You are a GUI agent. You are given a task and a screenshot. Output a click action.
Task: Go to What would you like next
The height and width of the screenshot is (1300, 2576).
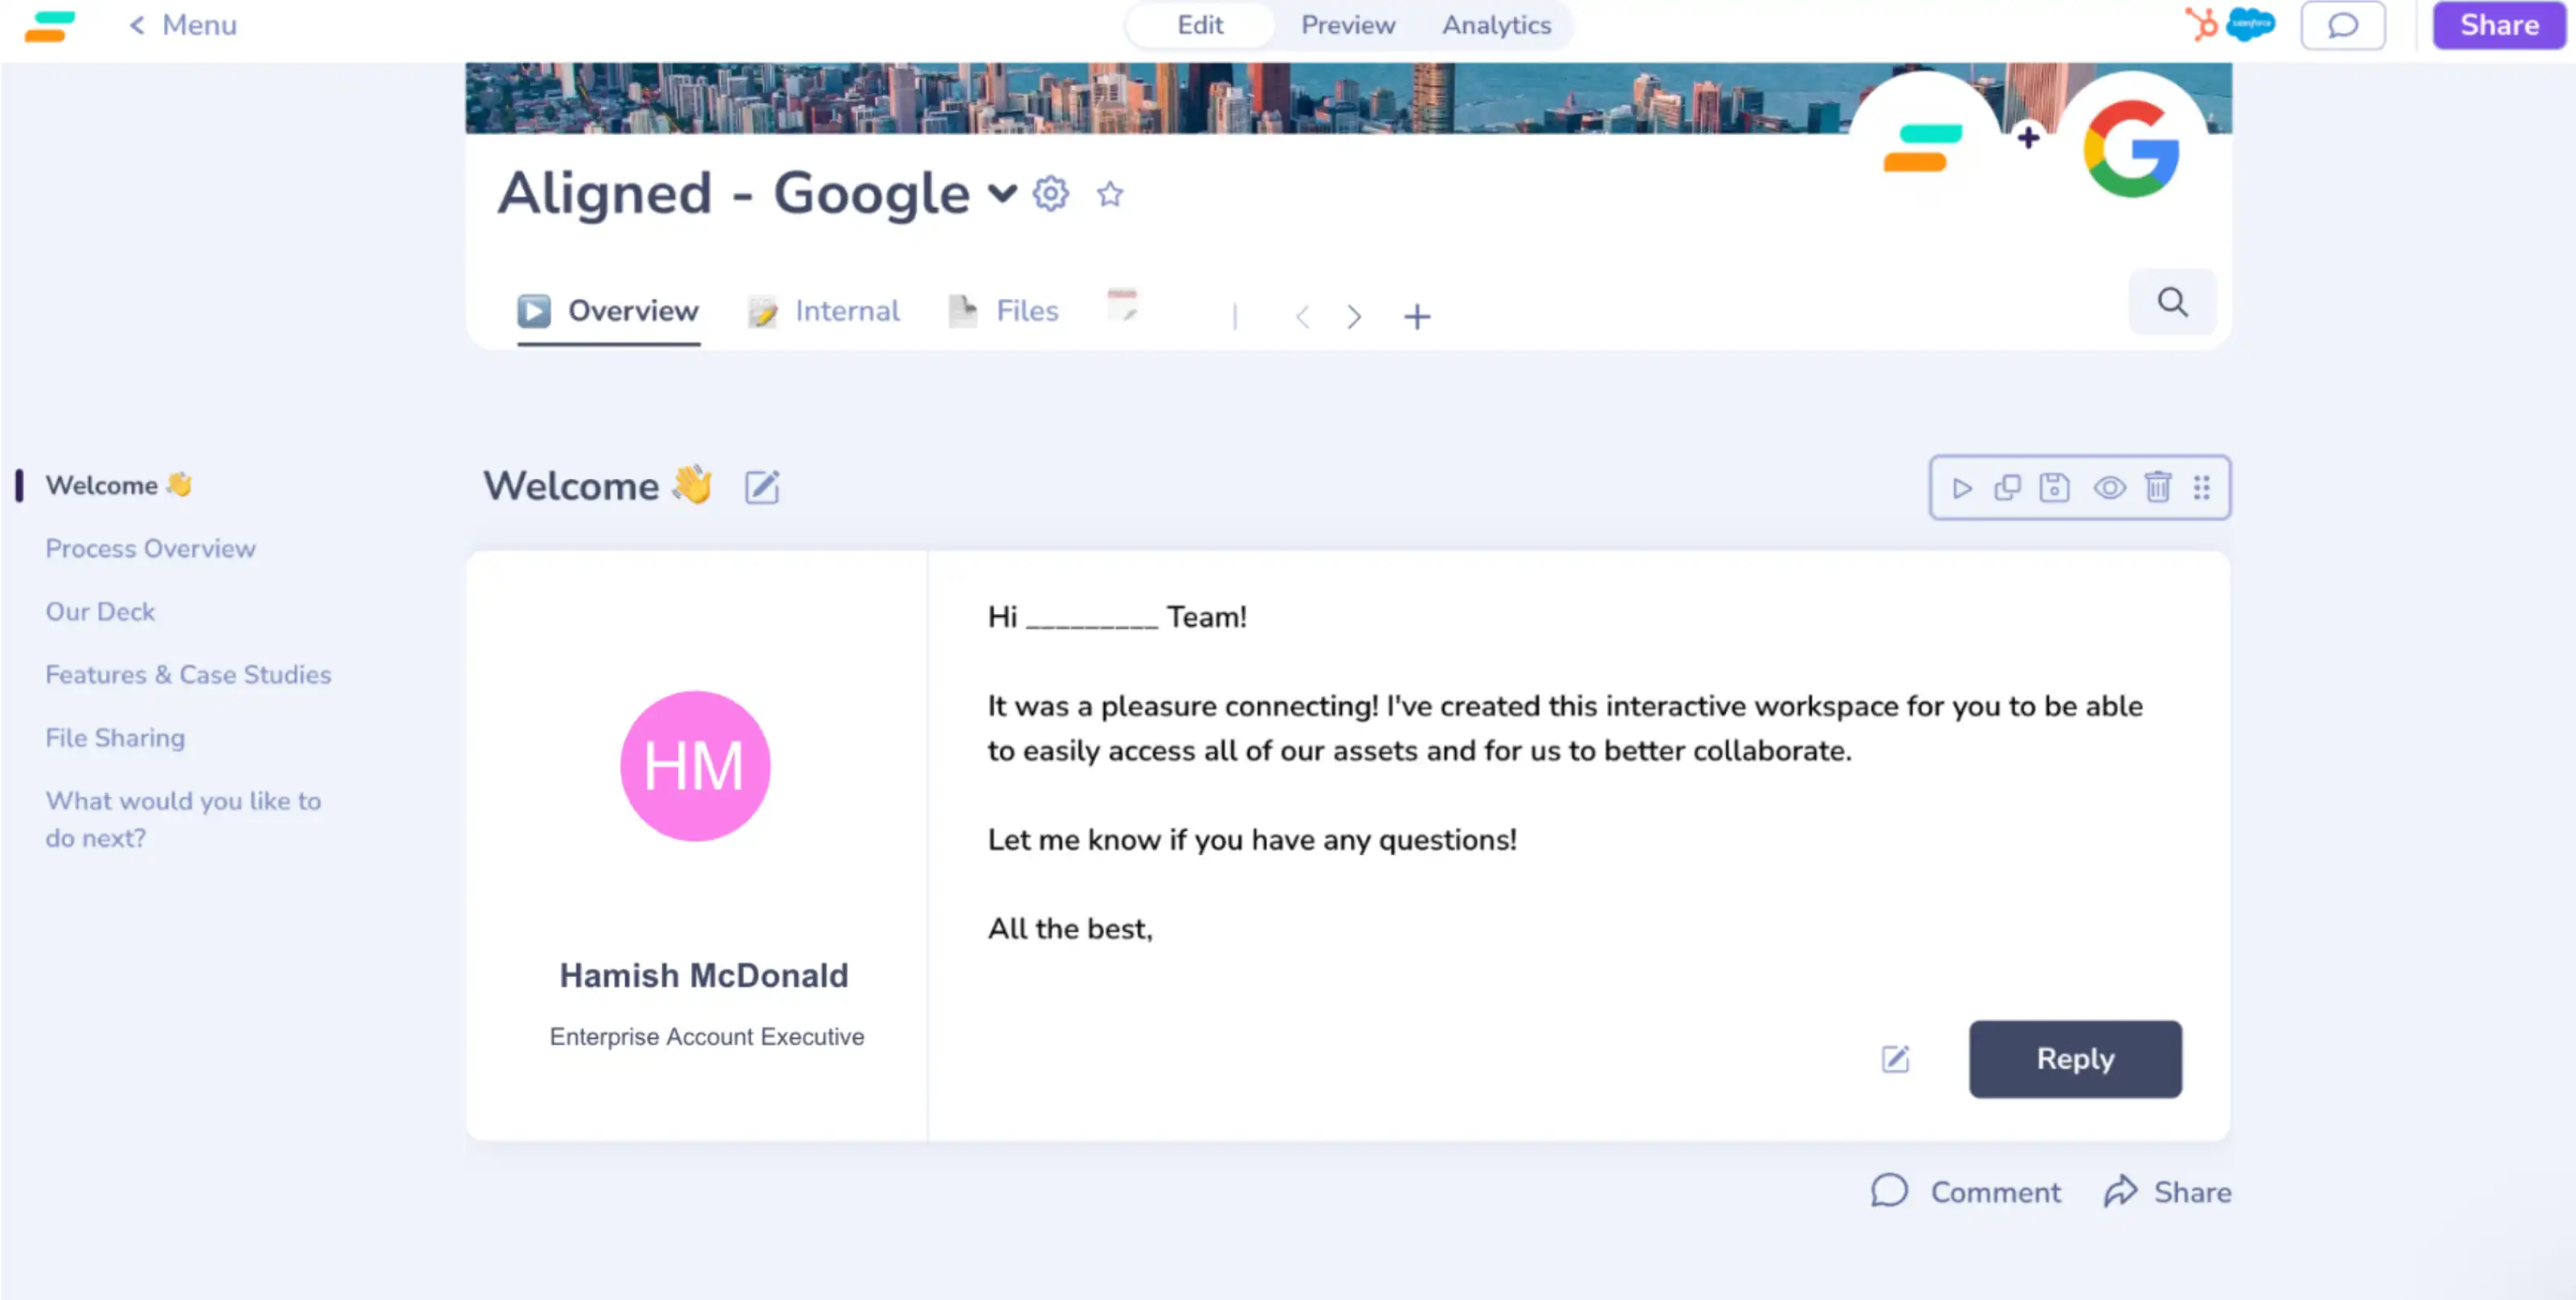coord(183,820)
